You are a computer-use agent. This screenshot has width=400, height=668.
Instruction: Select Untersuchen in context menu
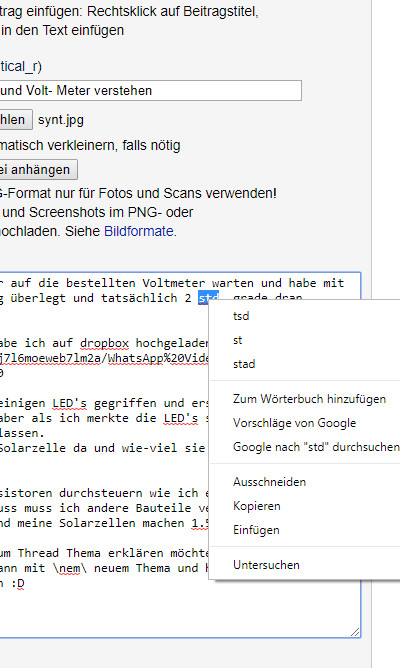pyautogui.click(x=266, y=565)
